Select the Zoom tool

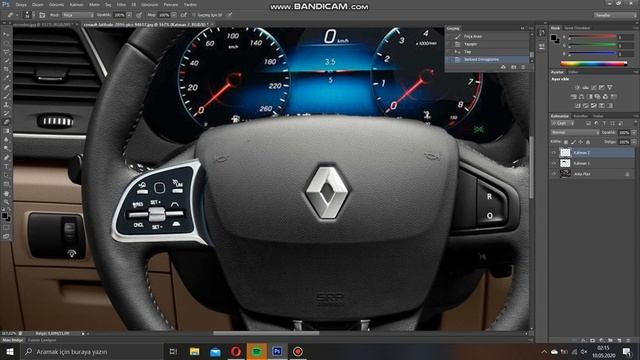coord(6,202)
